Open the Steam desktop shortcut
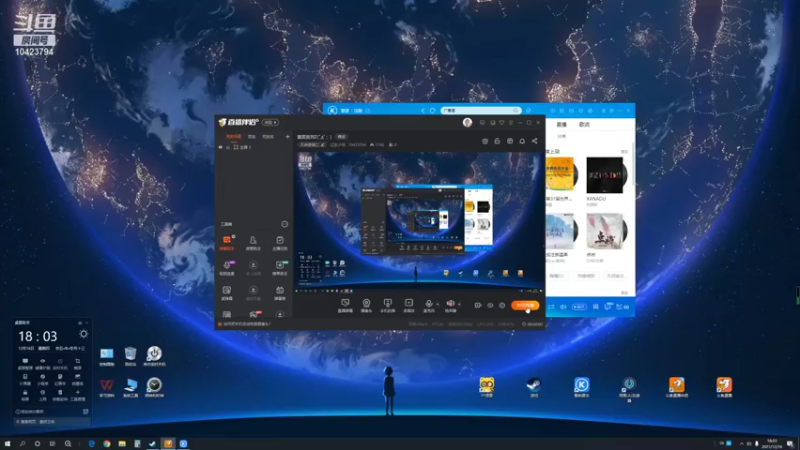The height and width of the screenshot is (450, 800). click(534, 387)
